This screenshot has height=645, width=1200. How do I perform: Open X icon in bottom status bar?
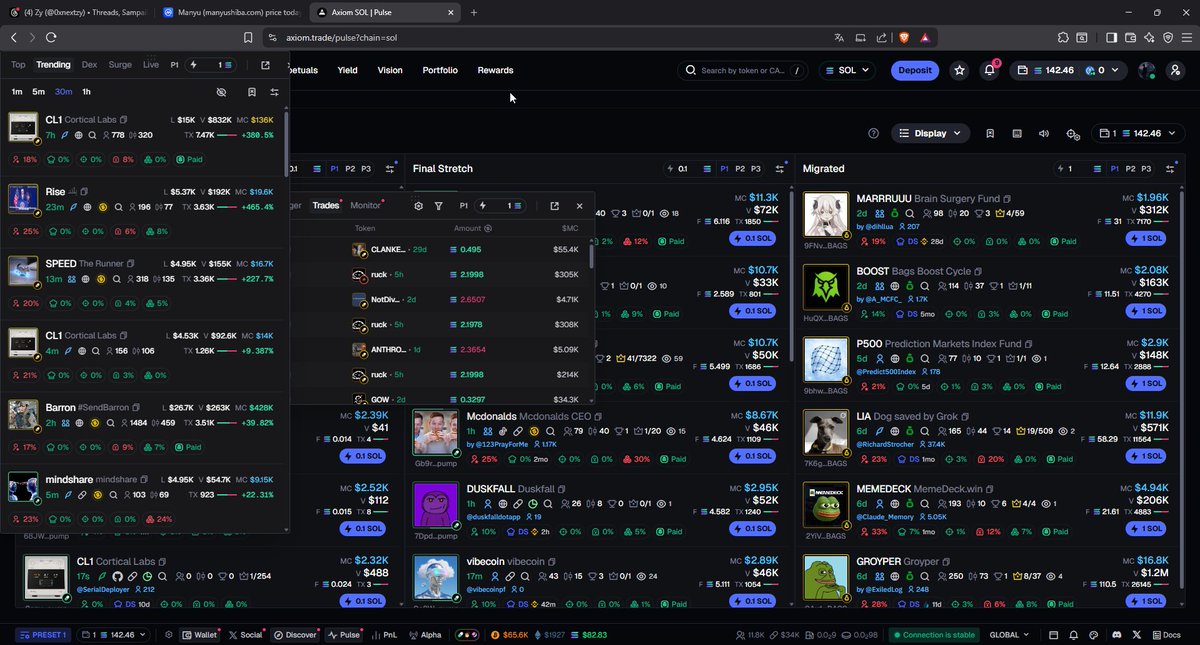pyautogui.click(x=1137, y=635)
